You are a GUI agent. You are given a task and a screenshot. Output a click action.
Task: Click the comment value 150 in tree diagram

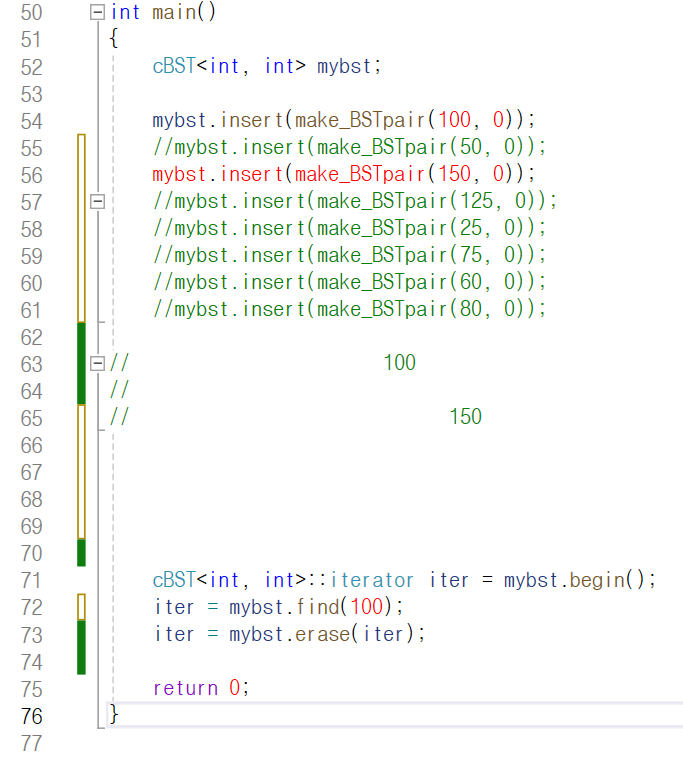466,417
